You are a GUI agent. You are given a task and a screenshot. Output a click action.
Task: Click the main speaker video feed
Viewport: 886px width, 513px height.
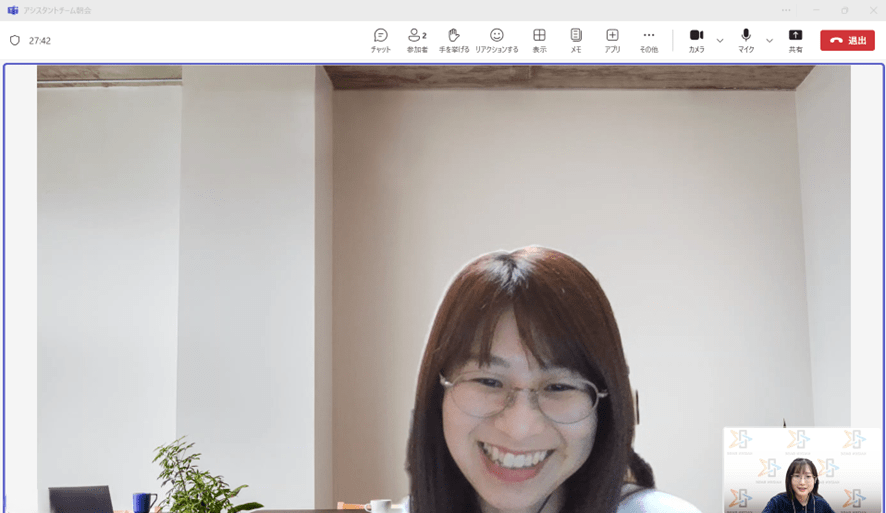pyautogui.click(x=444, y=288)
